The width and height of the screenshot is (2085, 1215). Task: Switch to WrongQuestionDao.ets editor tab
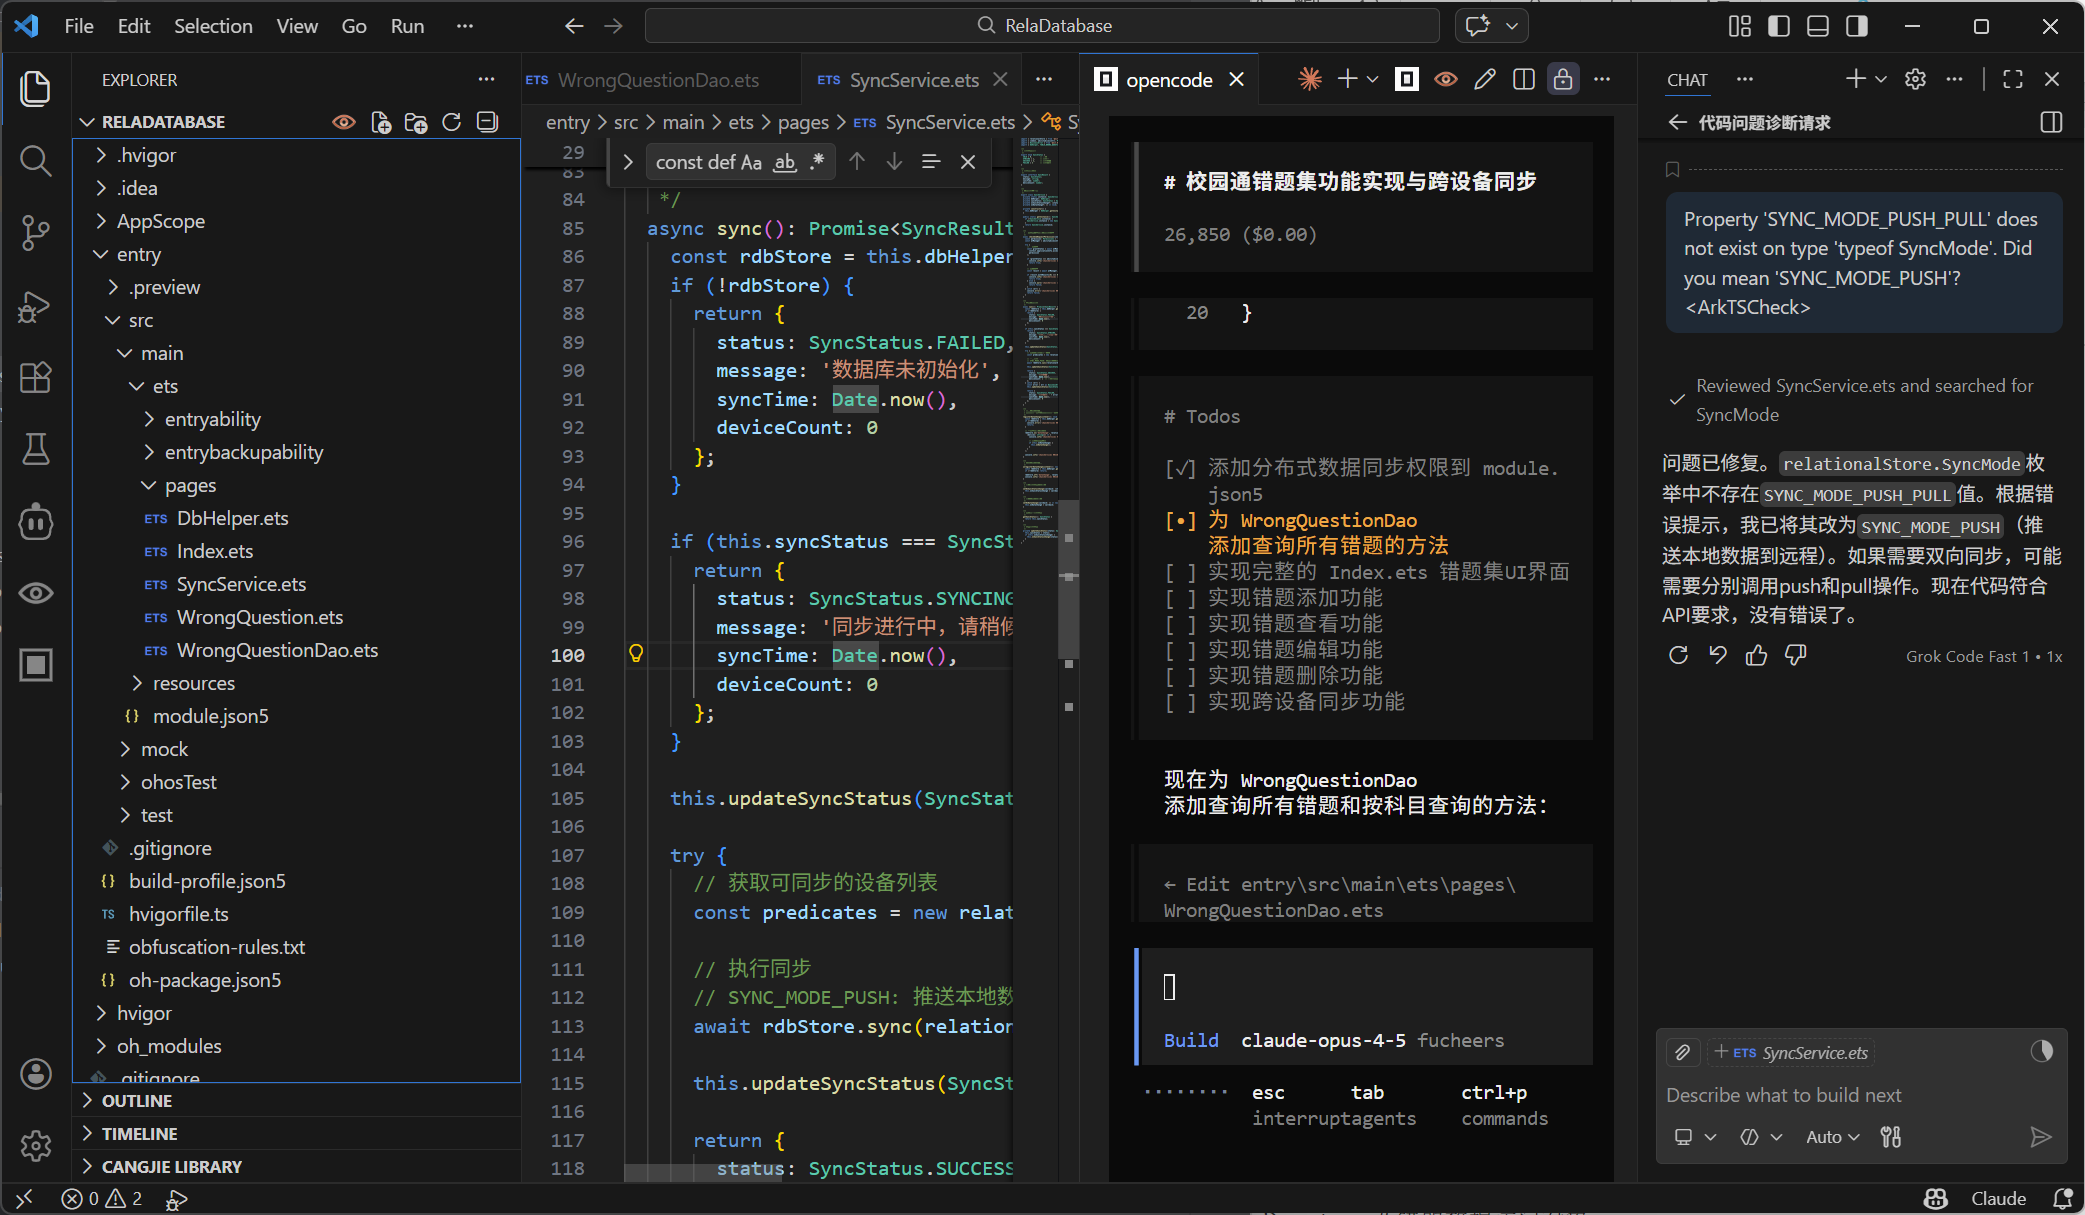point(657,80)
